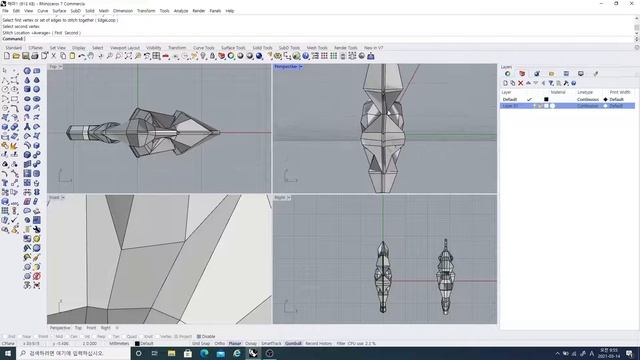The image size is (640, 360).
Task: Click the blue sphere Render icon in toolbar
Action: point(259,56)
